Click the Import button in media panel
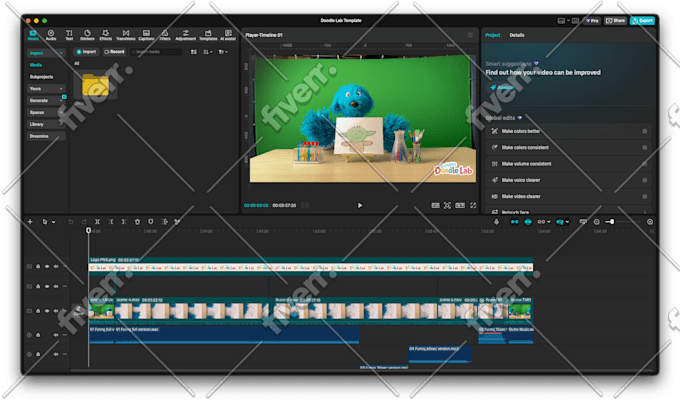680x403 pixels. [86, 52]
